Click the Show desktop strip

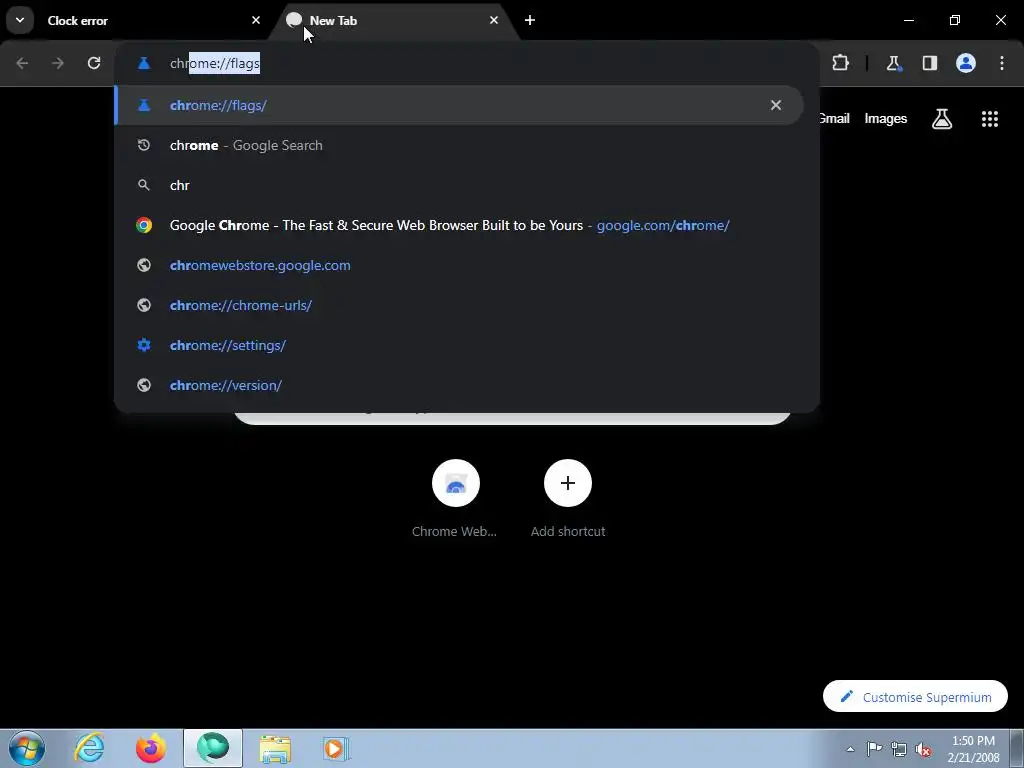pos(1017,748)
